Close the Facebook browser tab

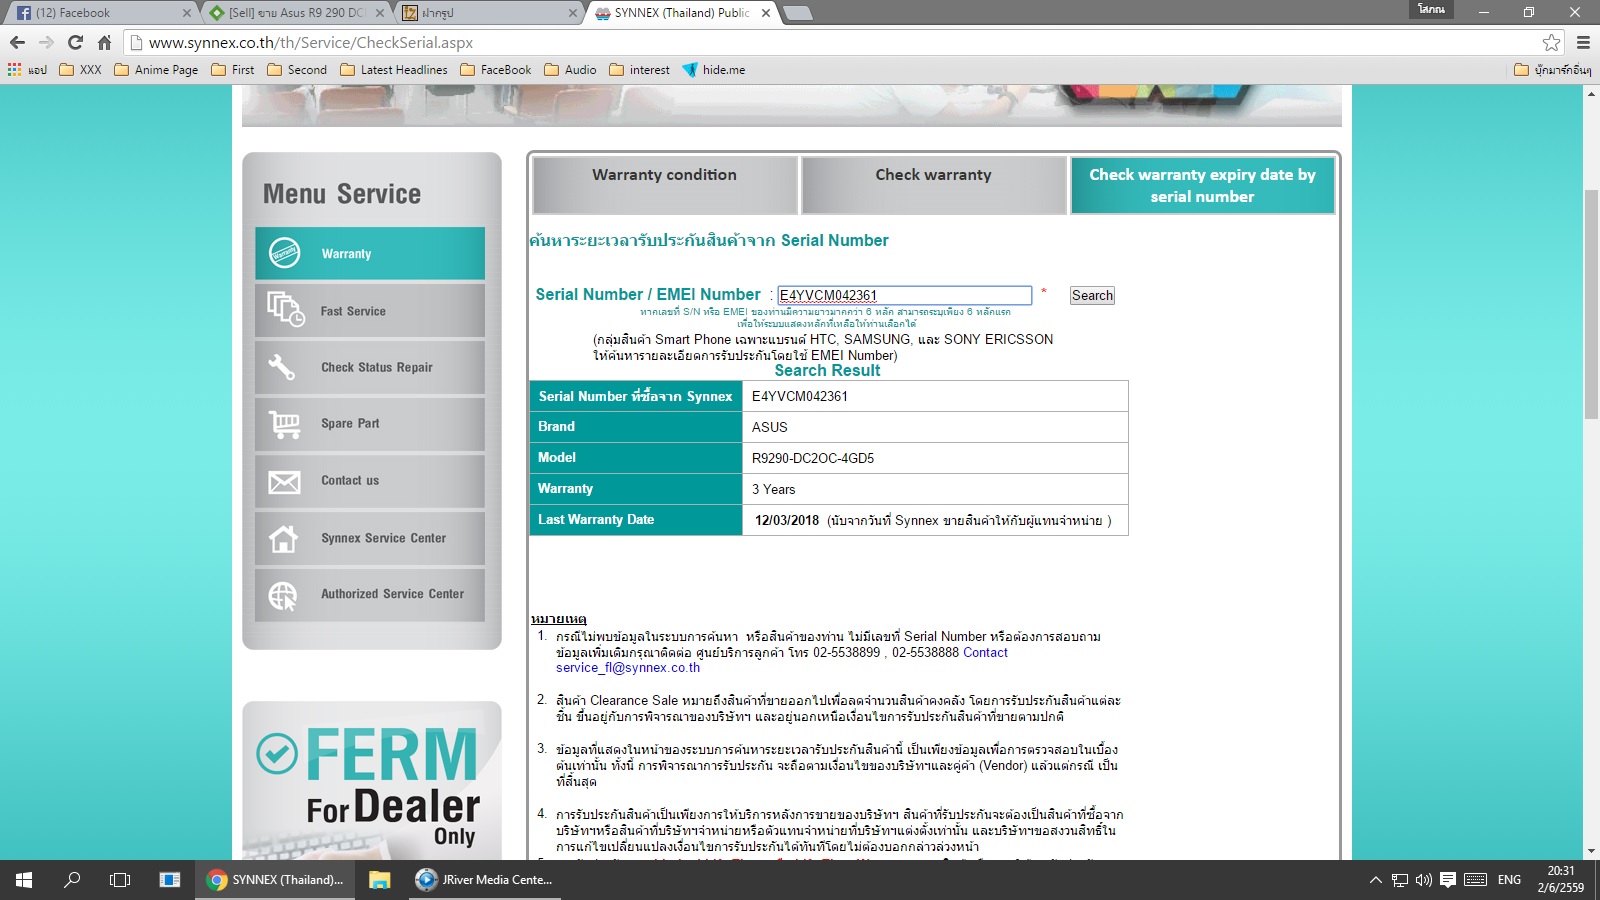(186, 13)
